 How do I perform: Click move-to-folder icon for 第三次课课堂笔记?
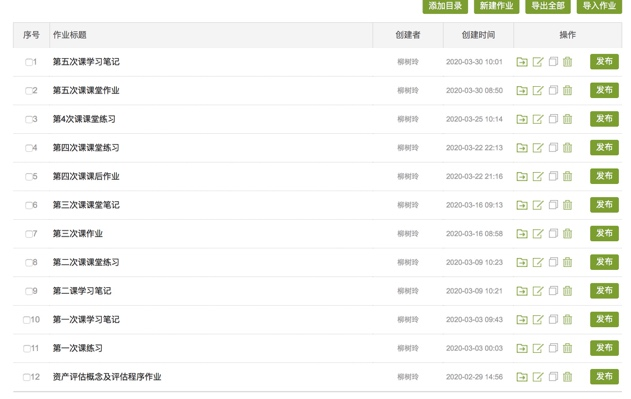point(522,205)
